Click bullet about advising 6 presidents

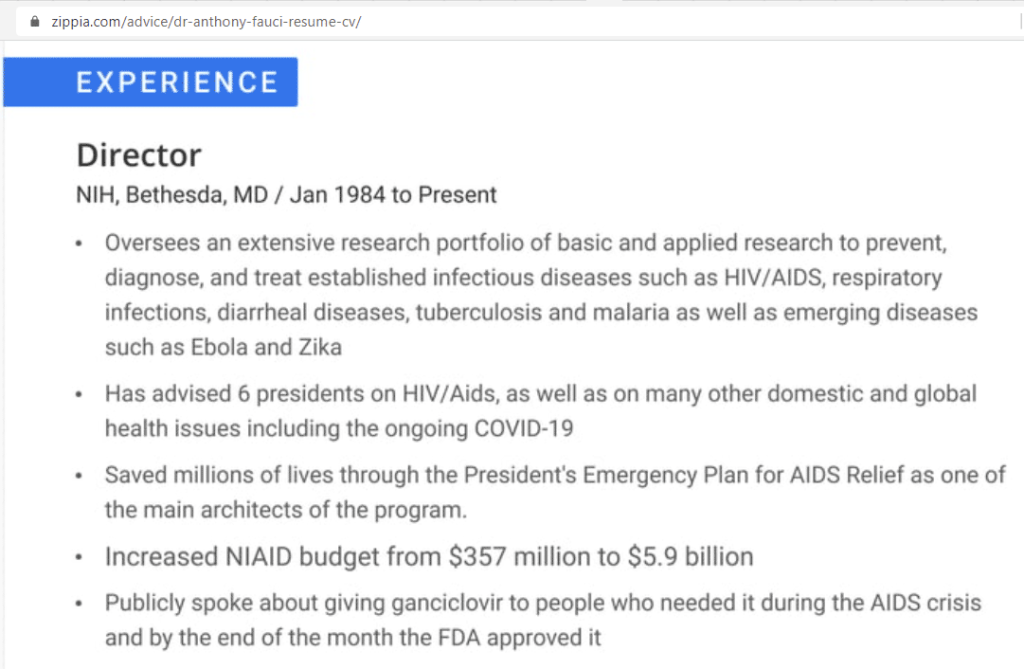[x=541, y=411]
